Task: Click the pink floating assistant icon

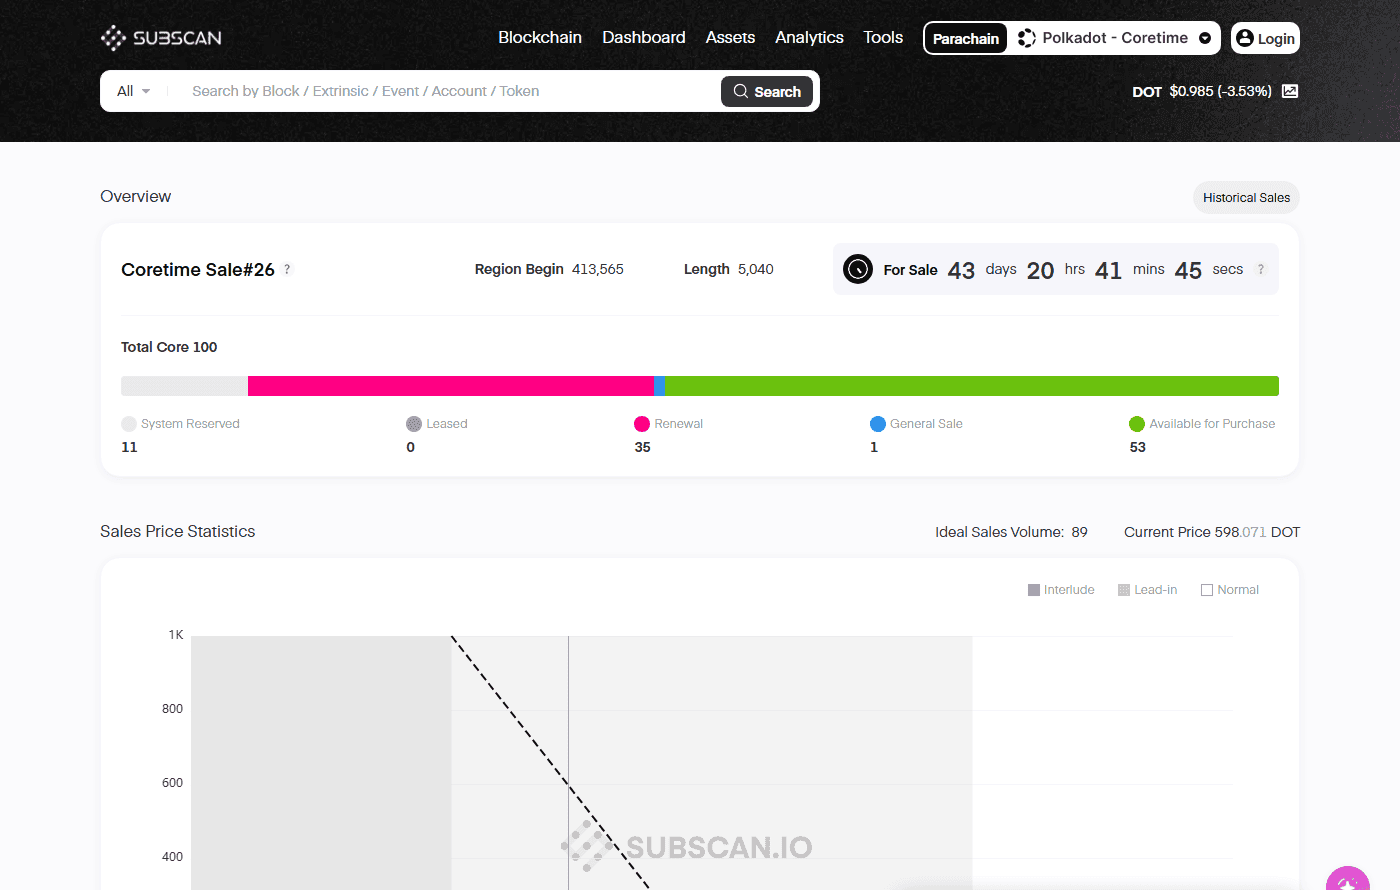Action: 1347,879
